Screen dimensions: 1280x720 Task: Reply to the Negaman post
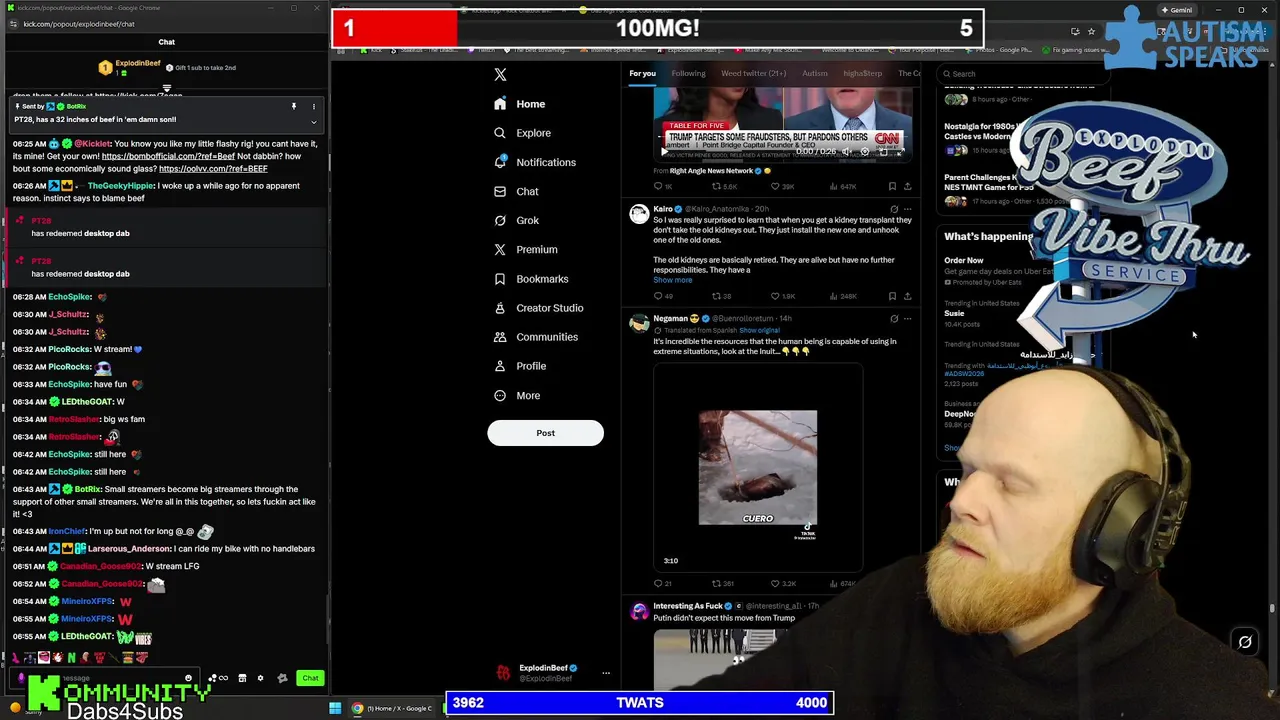658,583
